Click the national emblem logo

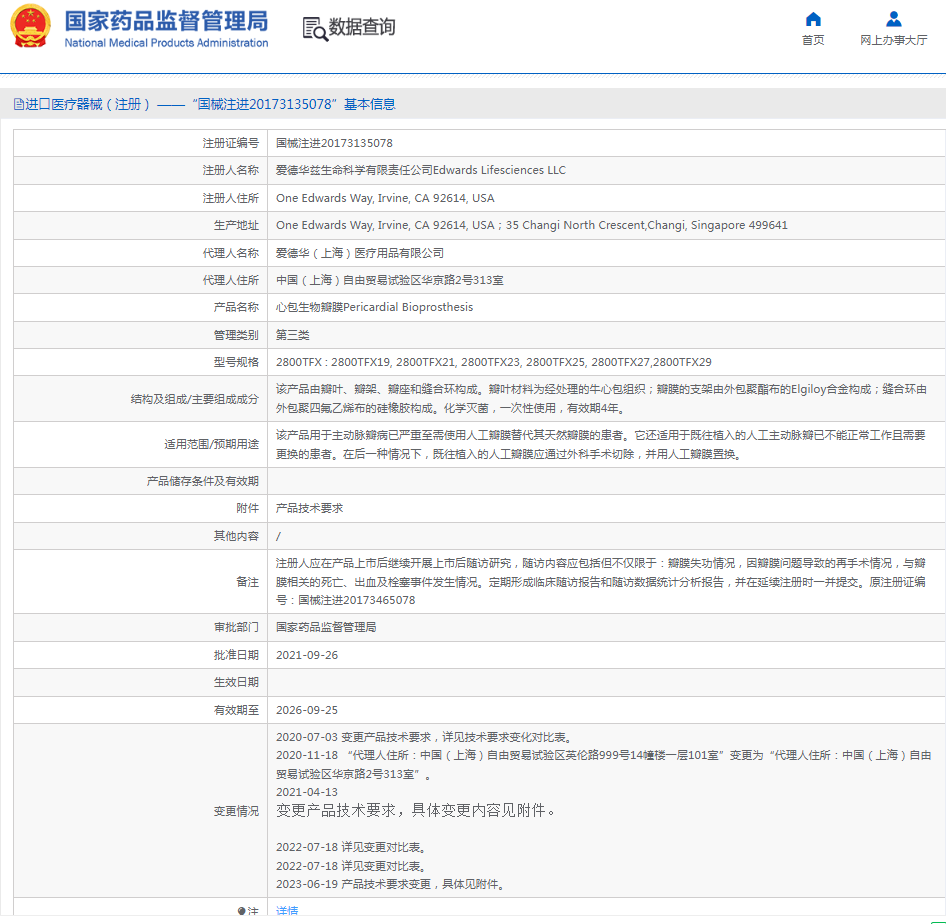[x=30, y=27]
